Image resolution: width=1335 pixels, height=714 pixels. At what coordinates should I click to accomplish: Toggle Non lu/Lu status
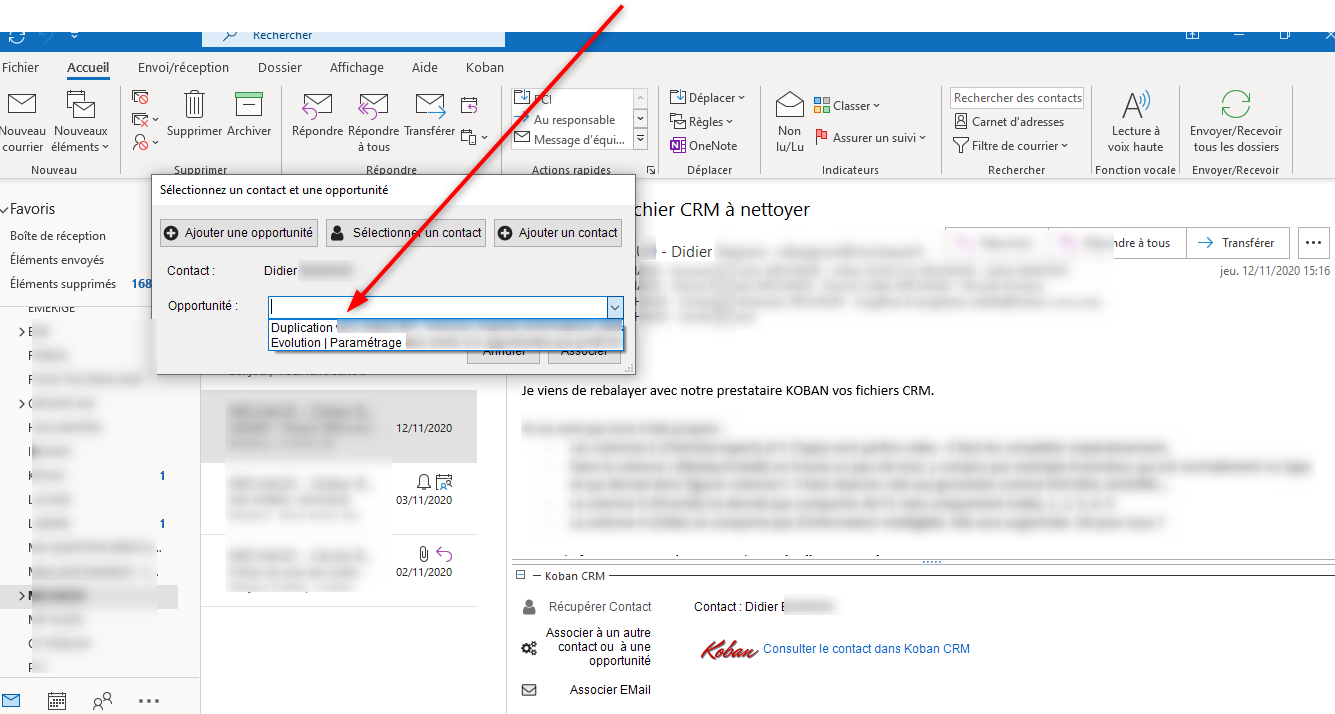click(790, 123)
